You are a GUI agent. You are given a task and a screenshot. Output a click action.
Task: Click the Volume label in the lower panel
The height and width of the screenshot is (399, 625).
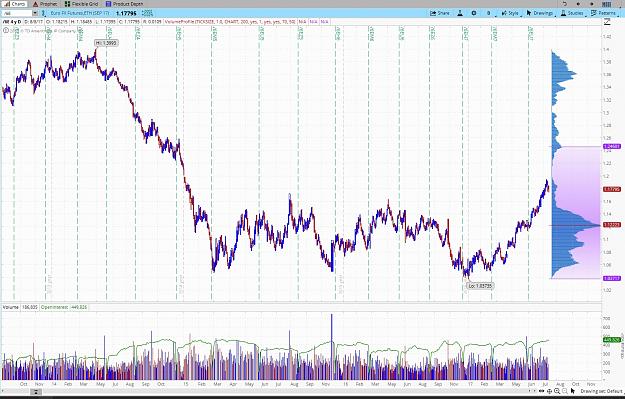pos(11,307)
